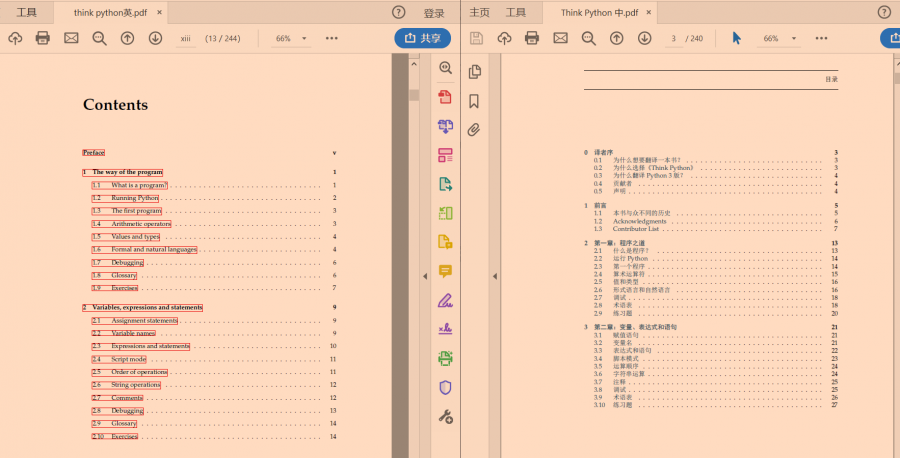Image resolution: width=900 pixels, height=458 pixels.
Task: Expand the right window's navigation pane arrow
Action: point(494,275)
